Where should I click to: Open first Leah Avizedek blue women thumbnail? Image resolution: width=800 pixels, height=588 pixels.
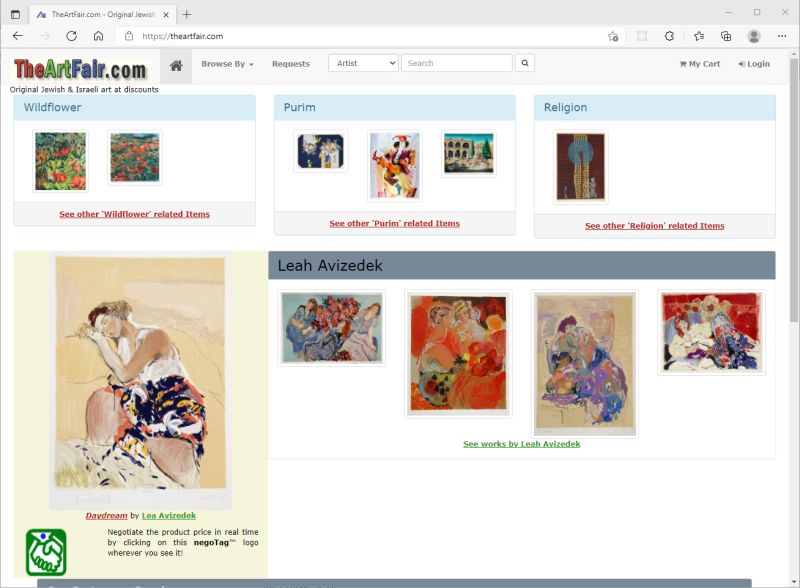coord(332,328)
